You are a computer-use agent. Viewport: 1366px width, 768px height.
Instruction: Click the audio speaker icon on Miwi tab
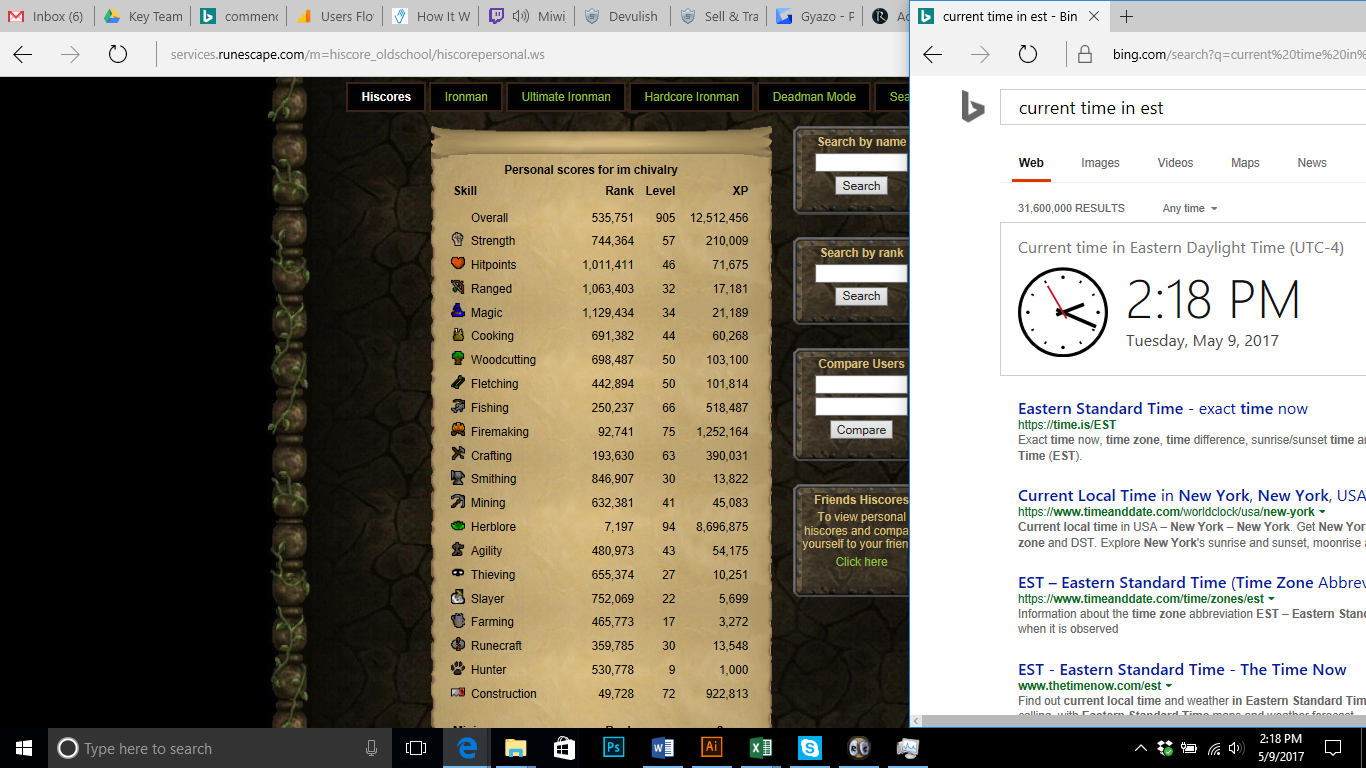521,16
